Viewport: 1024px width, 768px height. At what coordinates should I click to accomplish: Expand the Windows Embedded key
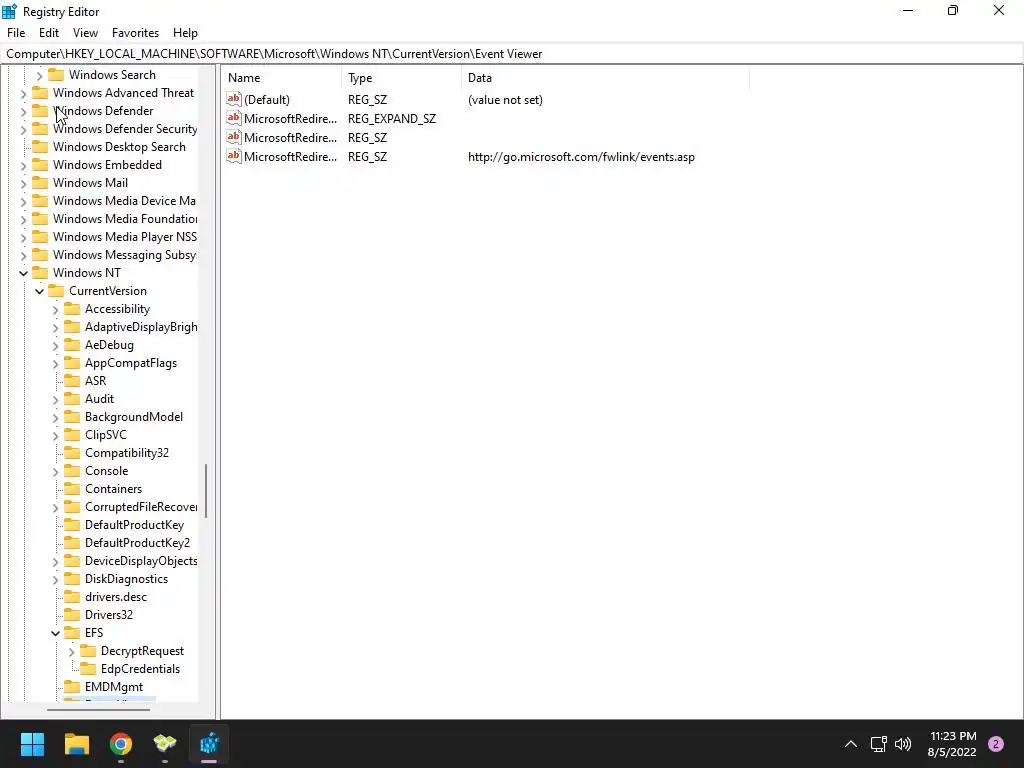(x=24, y=166)
